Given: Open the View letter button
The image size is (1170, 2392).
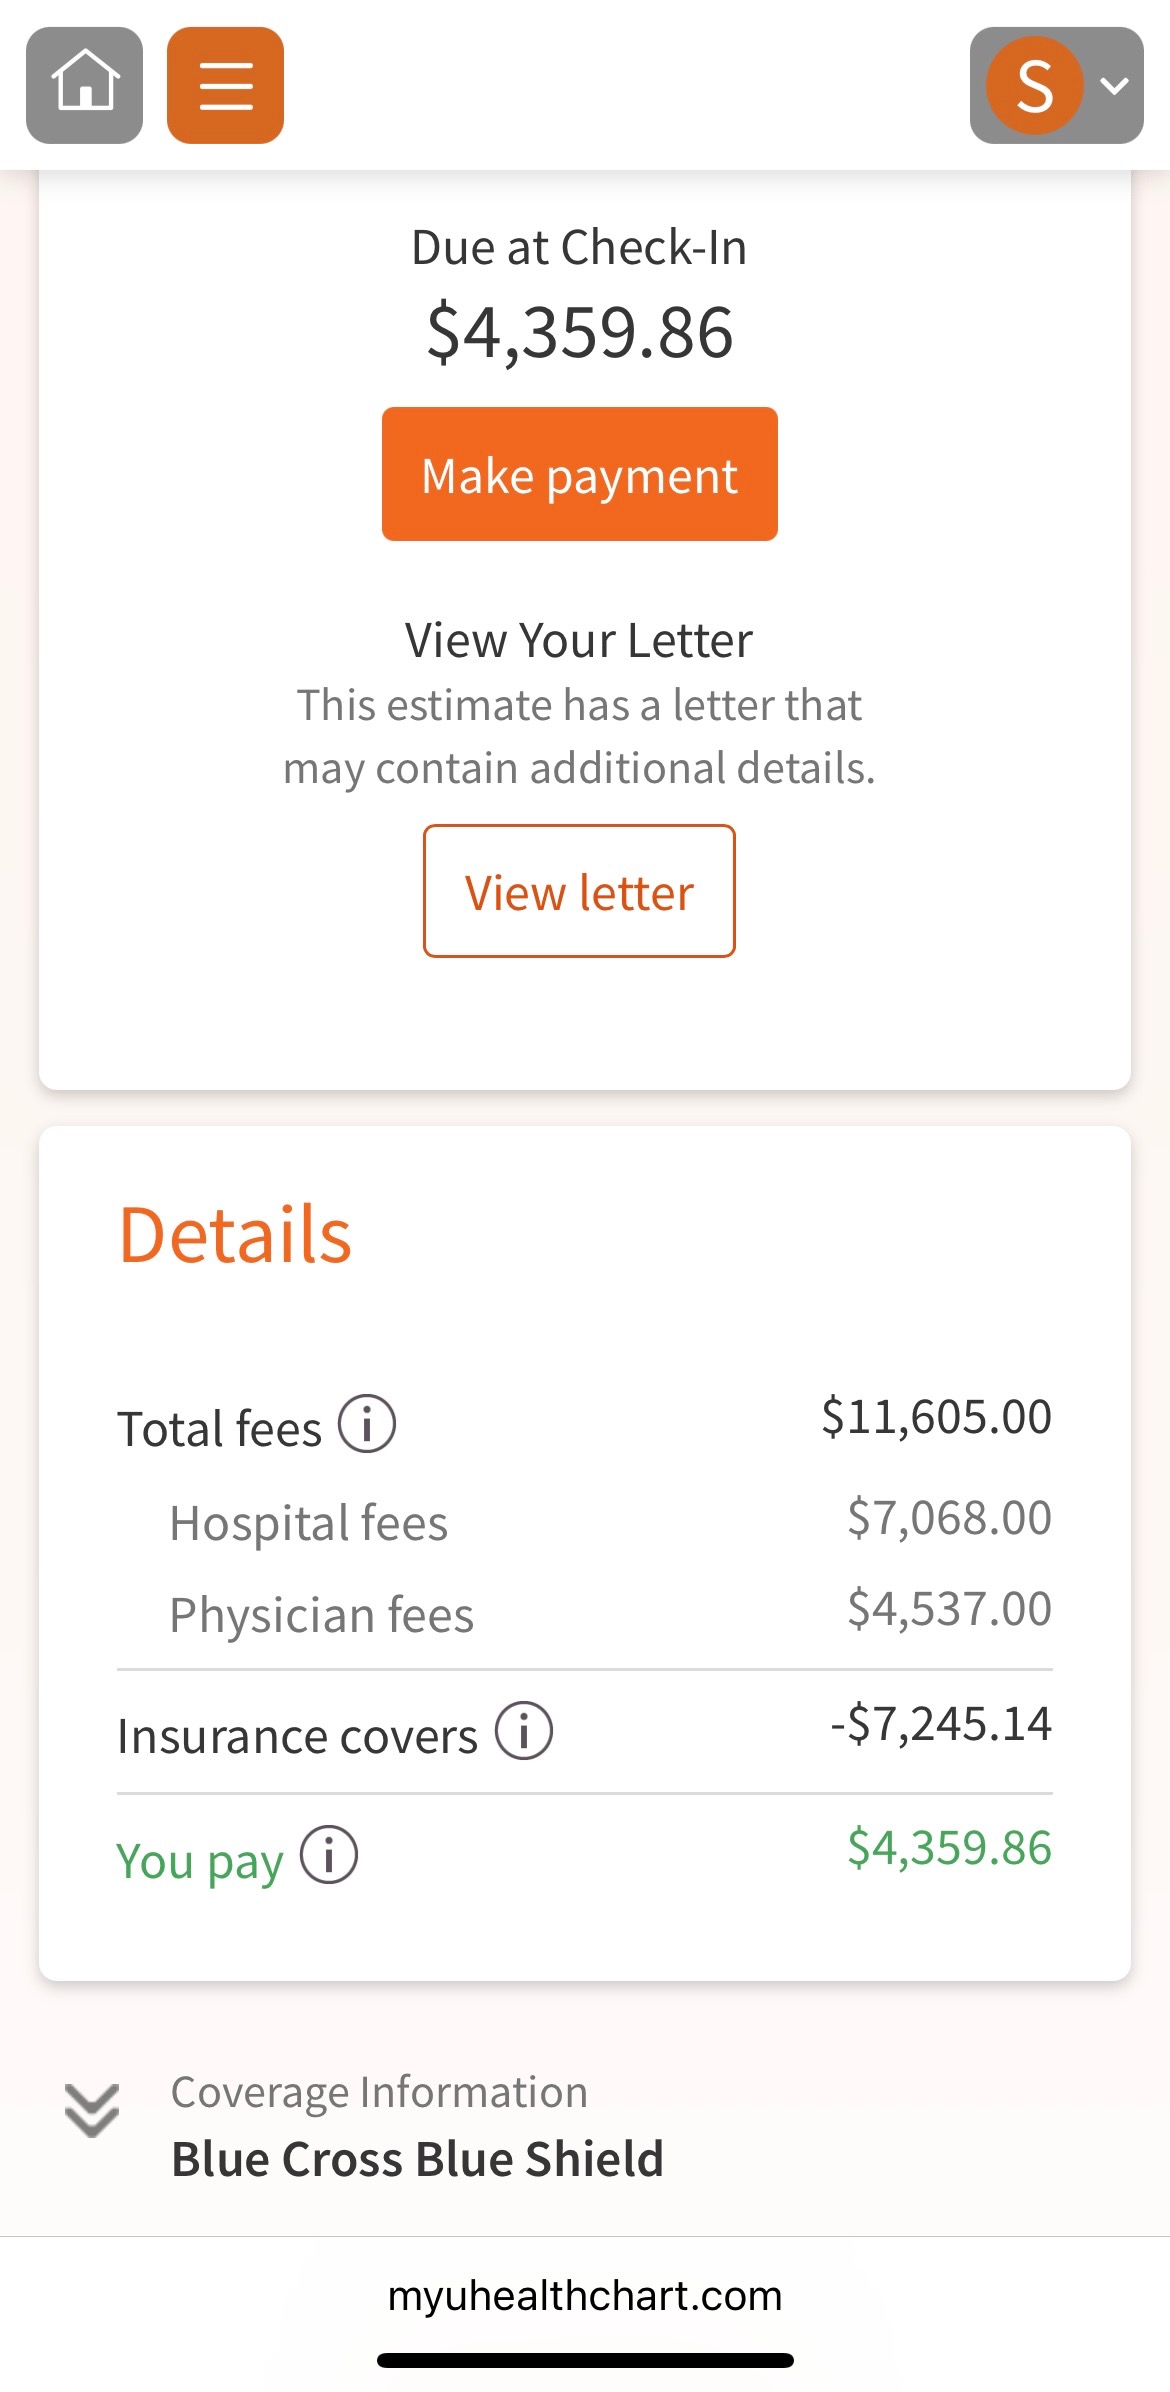Looking at the screenshot, I should pos(579,891).
